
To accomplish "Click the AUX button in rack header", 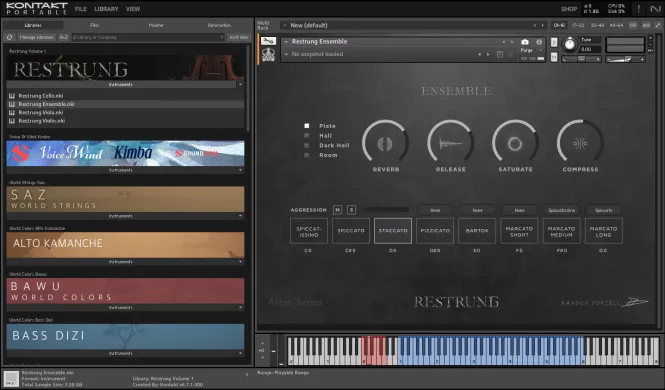I will [646, 25].
